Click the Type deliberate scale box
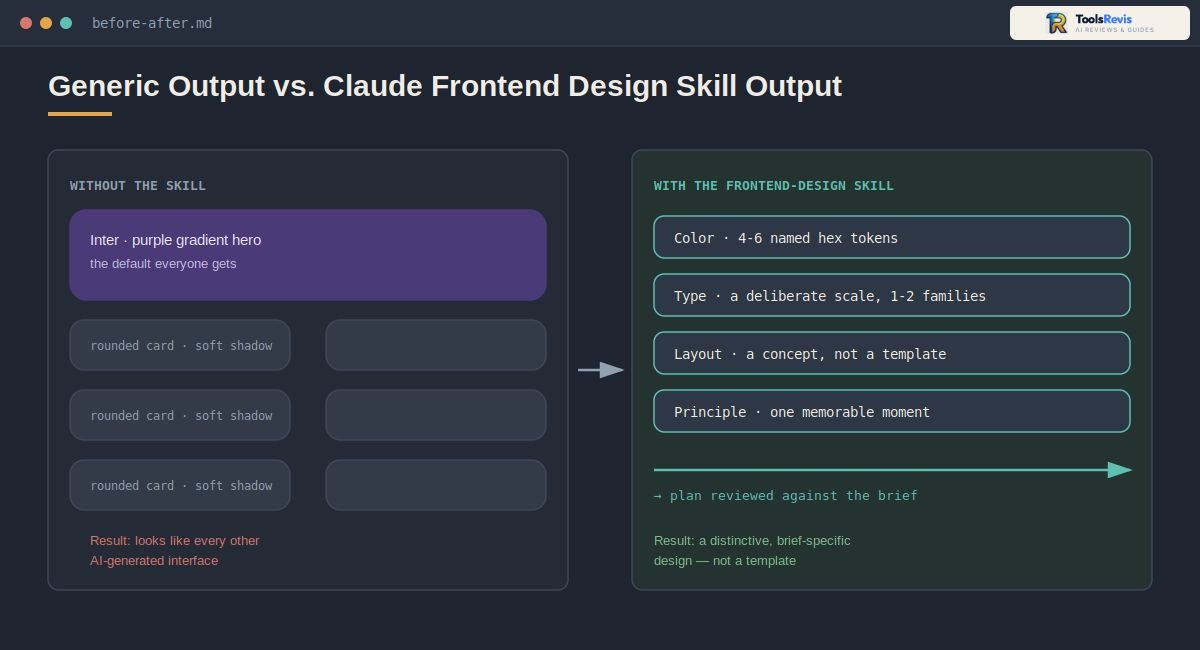The image size is (1200, 650). [892, 295]
